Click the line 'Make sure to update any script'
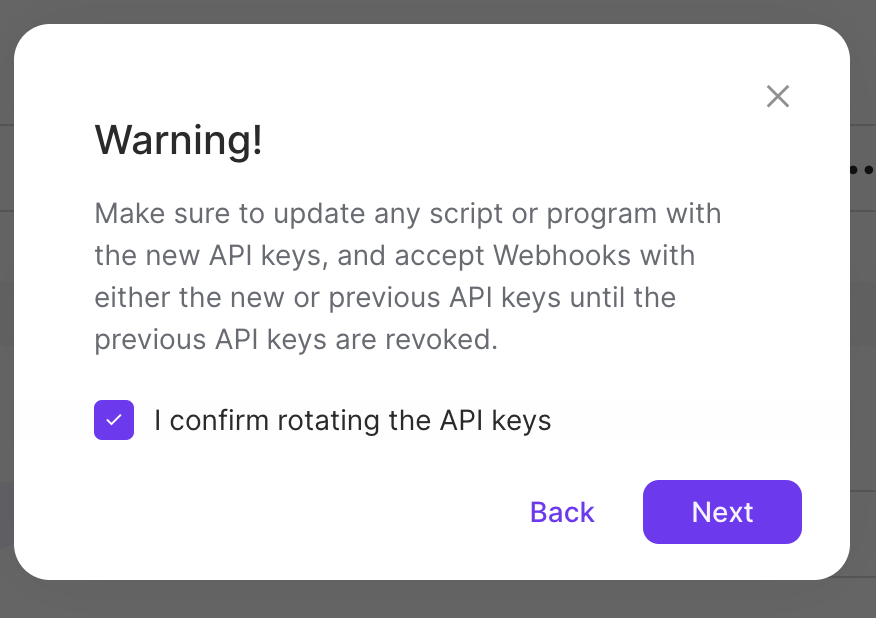Screen dimensions: 876x618 (407, 214)
